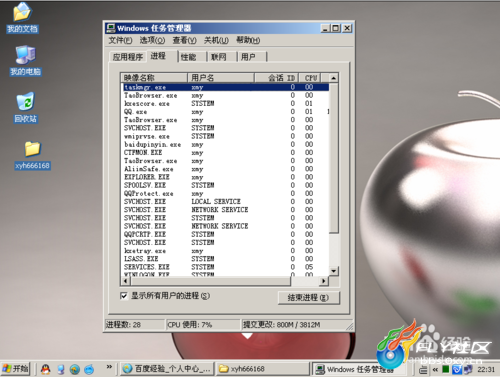Select the SPOOLSV.EXE process row
Viewport: 500px width, 377px height.
(225, 185)
